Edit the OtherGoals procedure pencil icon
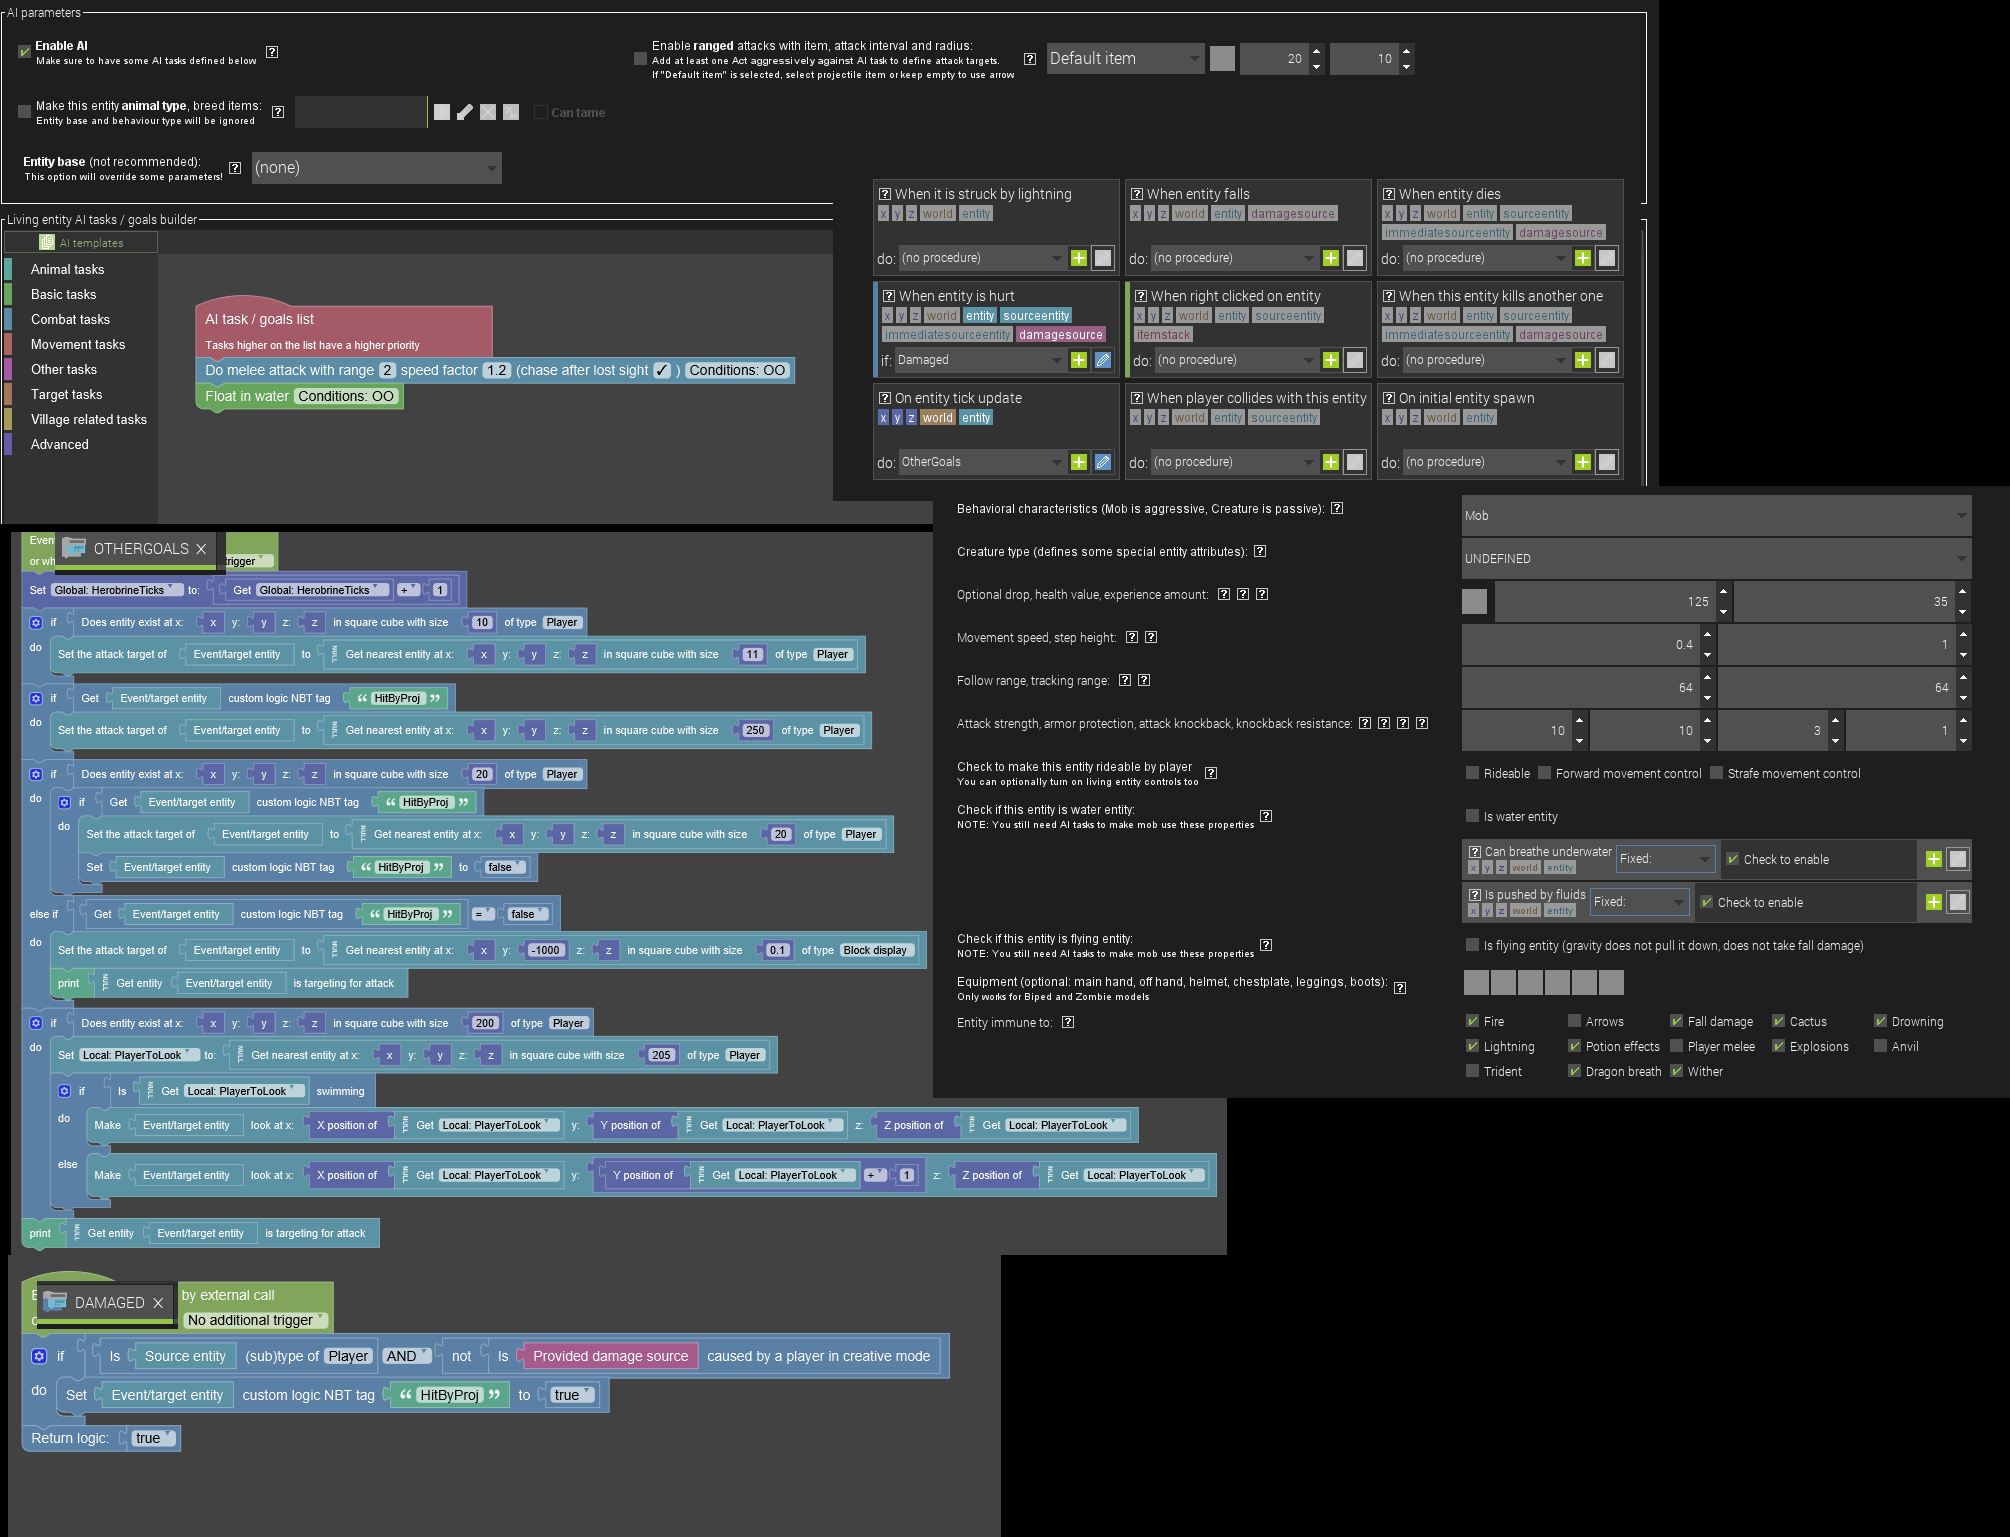Screen dimensions: 2010x1537 [x=1102, y=462]
